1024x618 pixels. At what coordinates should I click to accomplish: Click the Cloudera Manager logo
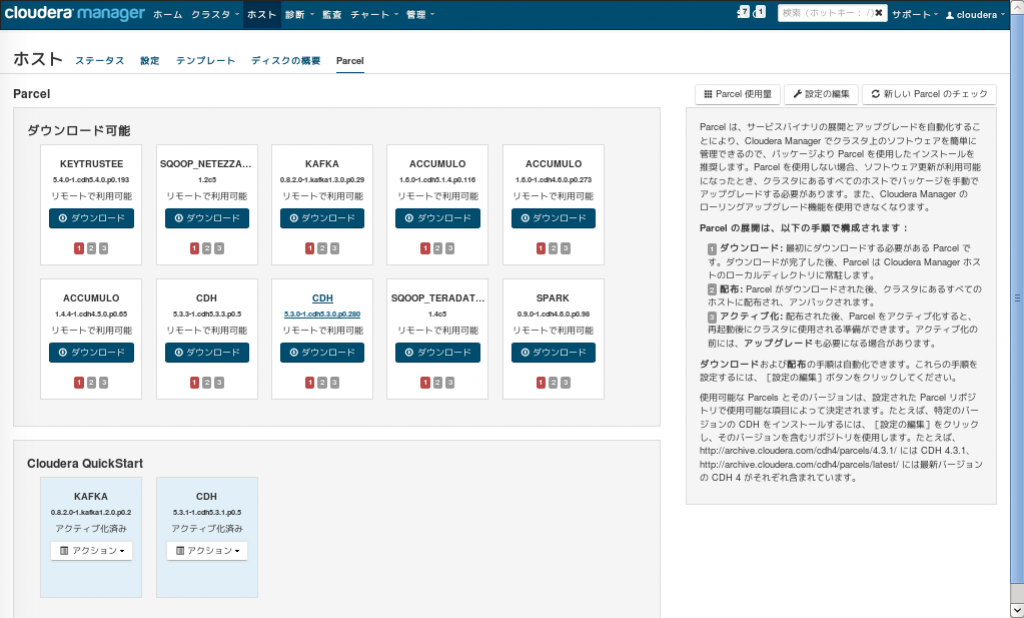click(x=74, y=13)
